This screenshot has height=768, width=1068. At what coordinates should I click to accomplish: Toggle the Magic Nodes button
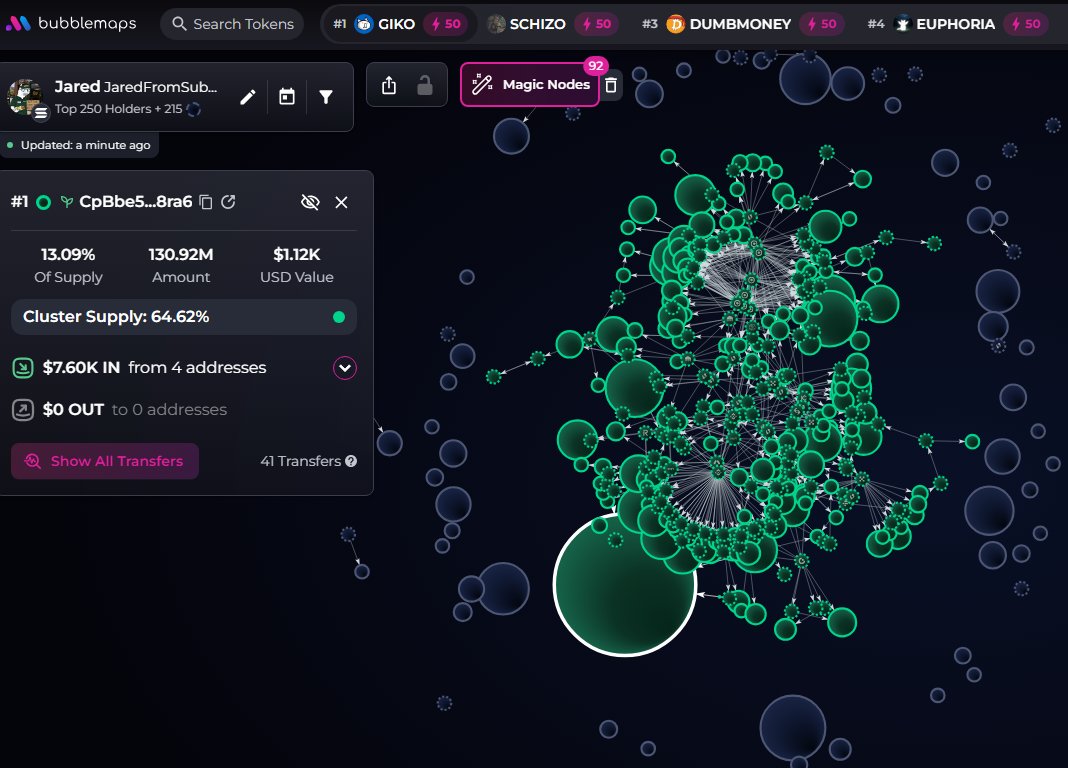(530, 85)
